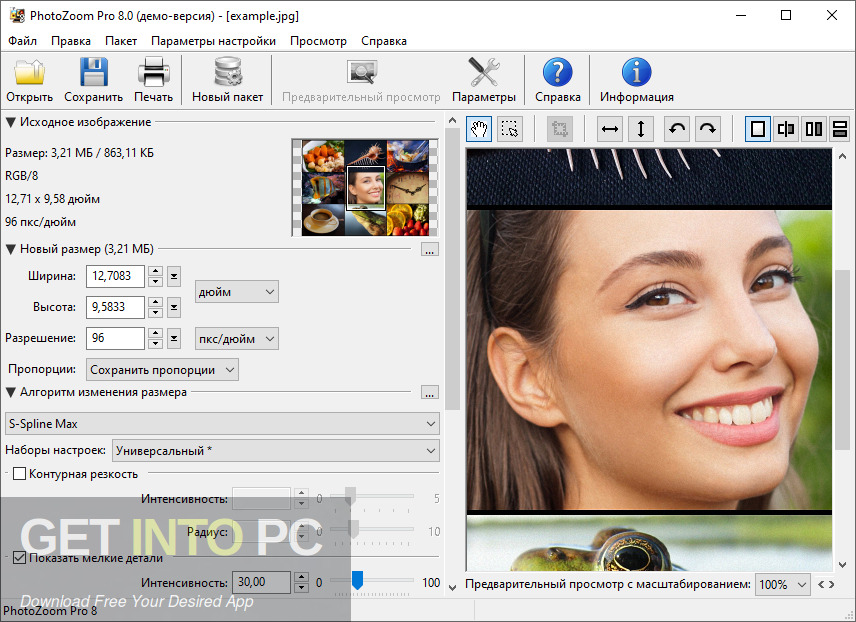Viewport: 856px width, 622px height.
Task: Select the hand pan tool
Action: (479, 129)
